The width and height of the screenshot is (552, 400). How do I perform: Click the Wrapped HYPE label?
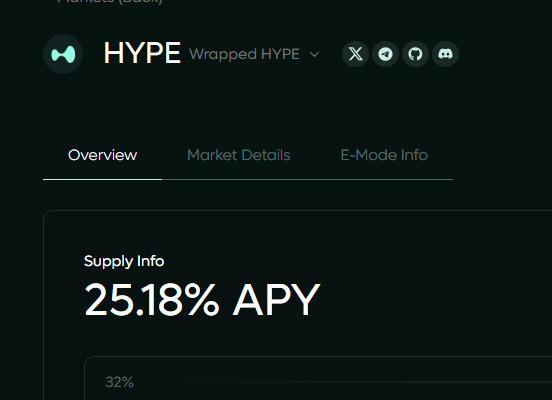pyautogui.click(x=244, y=54)
